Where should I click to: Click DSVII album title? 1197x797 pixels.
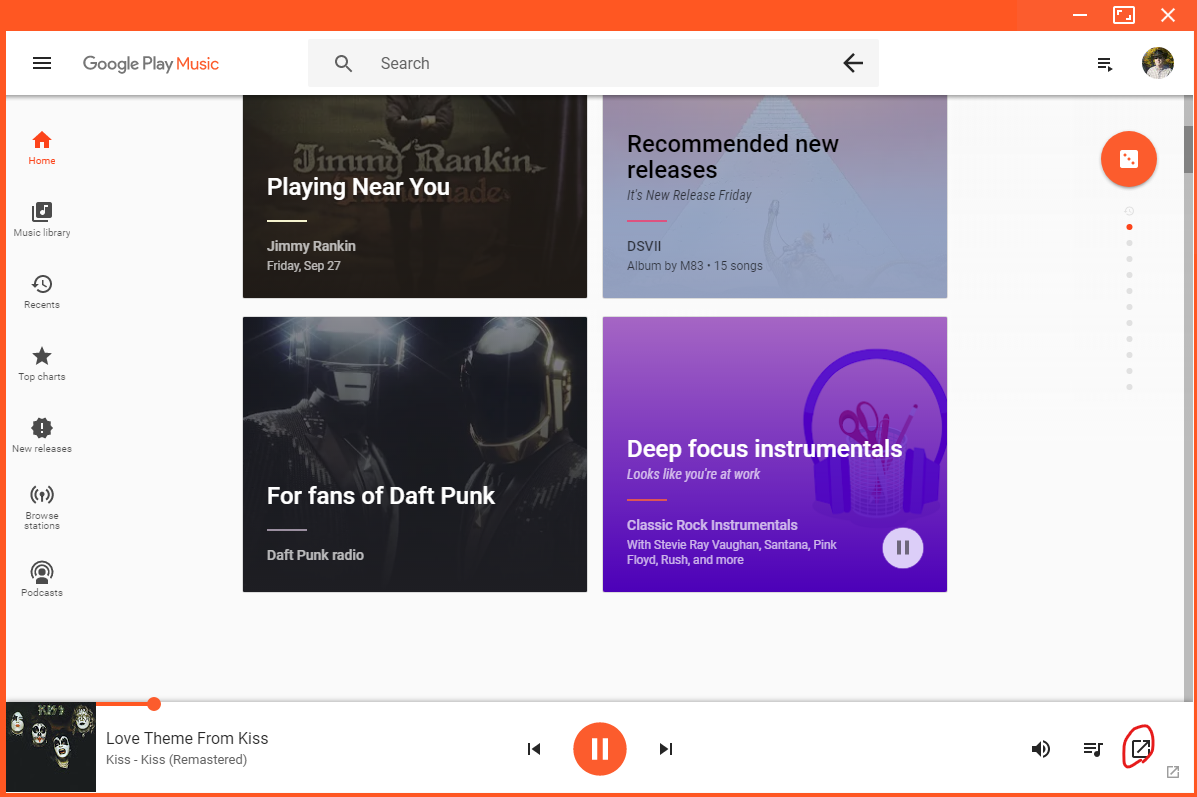tap(644, 246)
